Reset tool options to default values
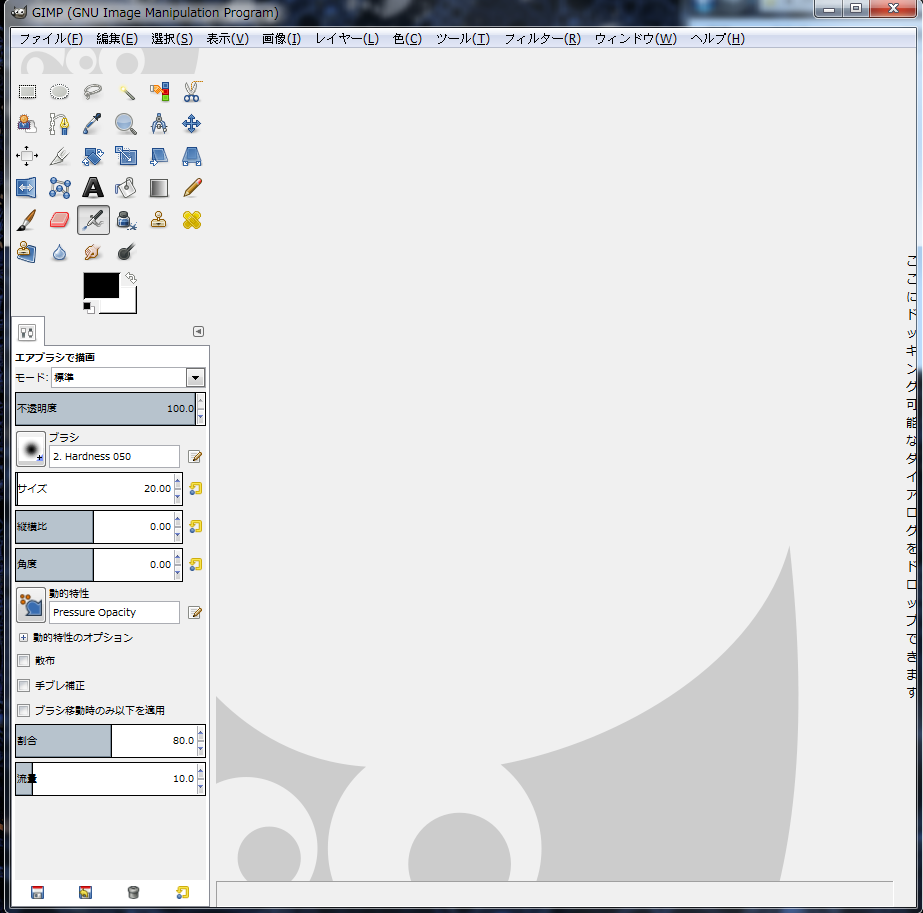The height and width of the screenshot is (913, 923). coord(182,892)
